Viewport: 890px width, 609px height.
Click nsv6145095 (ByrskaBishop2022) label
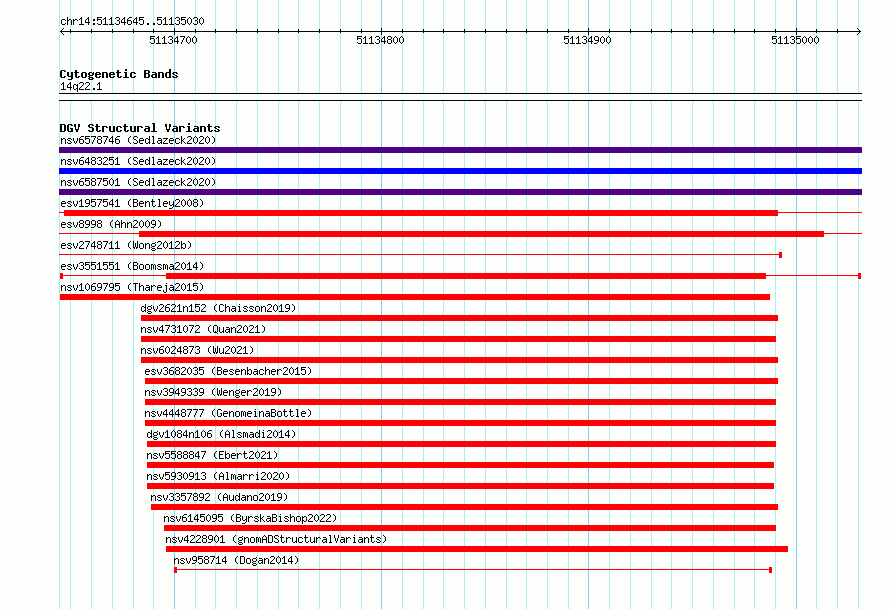click(250, 518)
